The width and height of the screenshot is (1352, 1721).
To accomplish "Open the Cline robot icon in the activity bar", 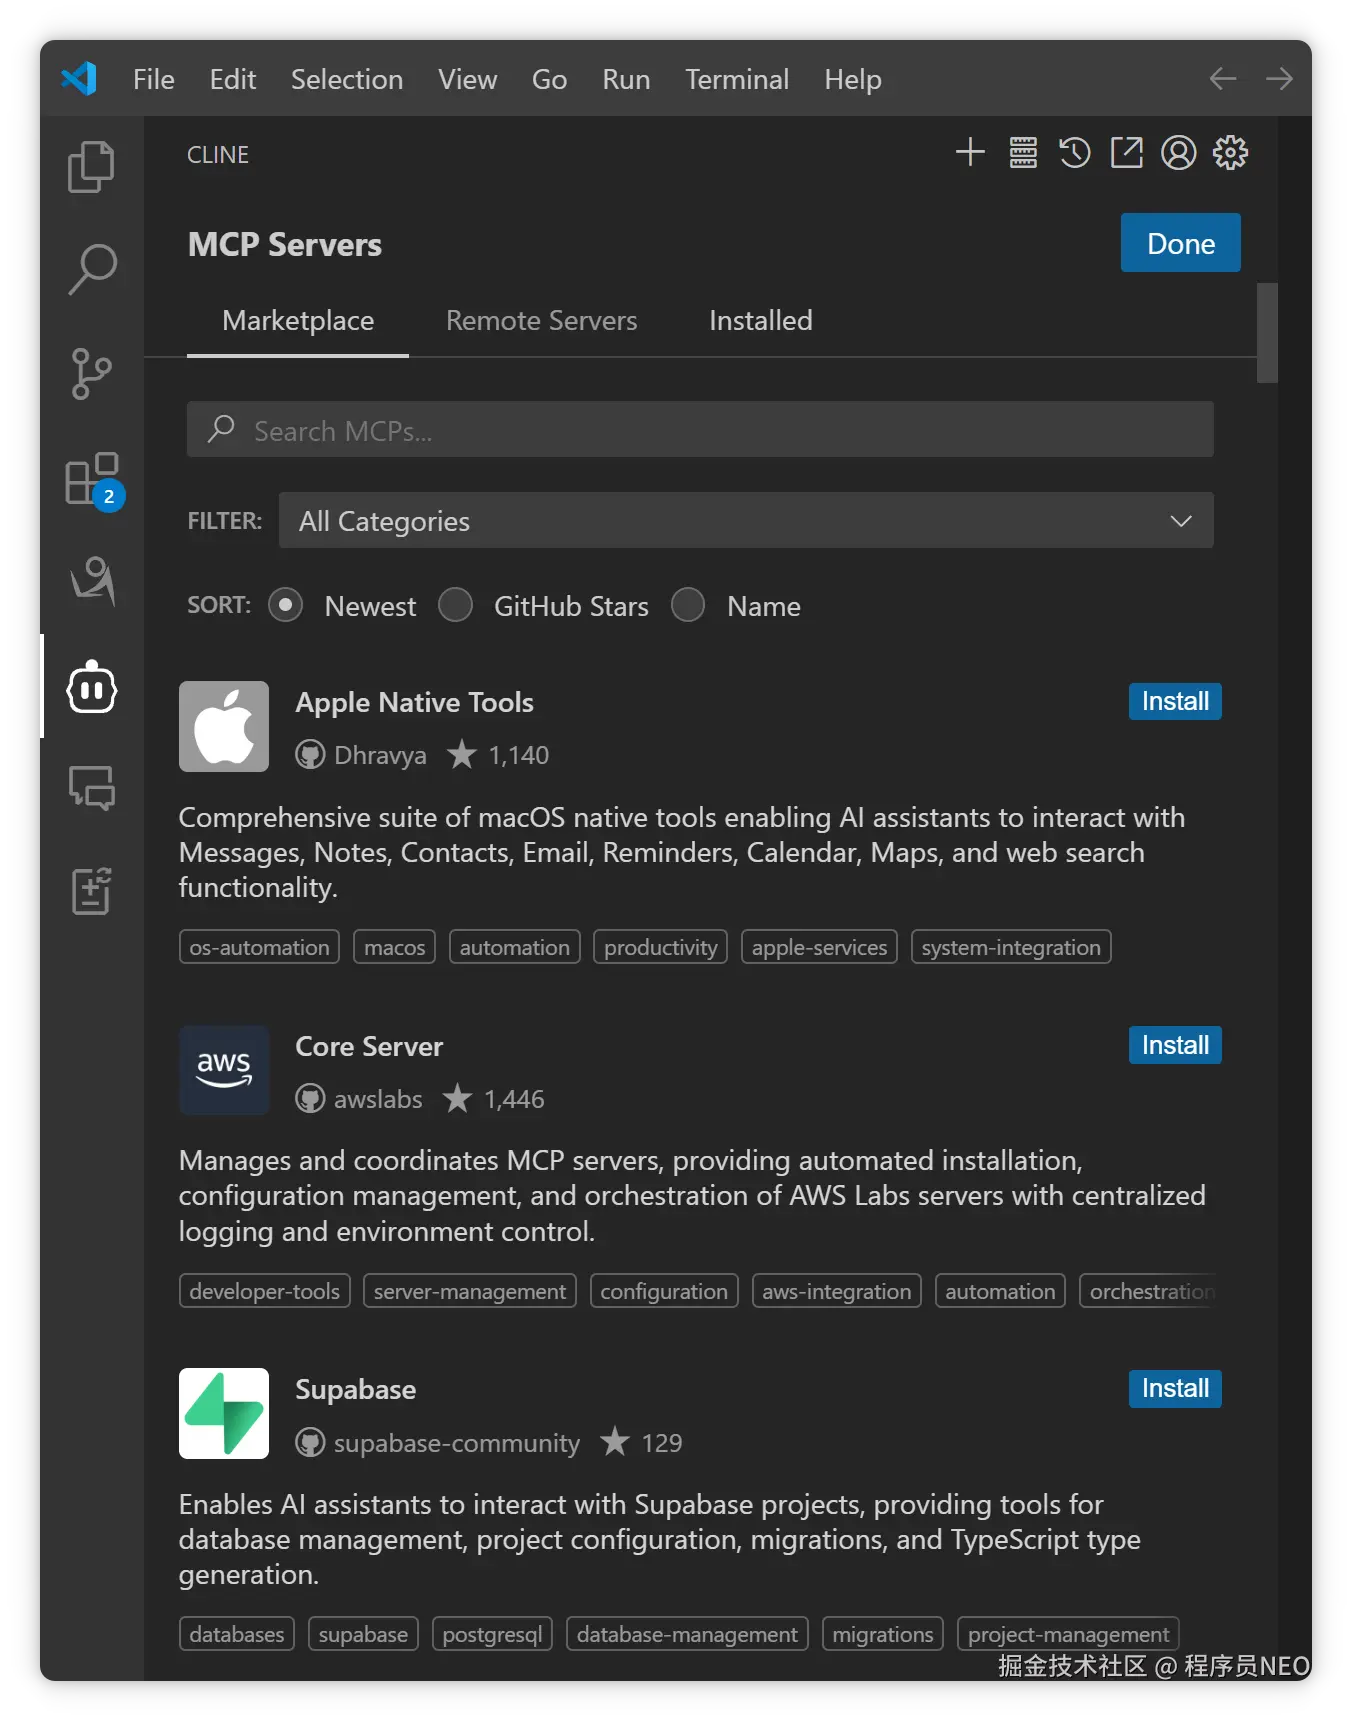I will click(x=92, y=687).
